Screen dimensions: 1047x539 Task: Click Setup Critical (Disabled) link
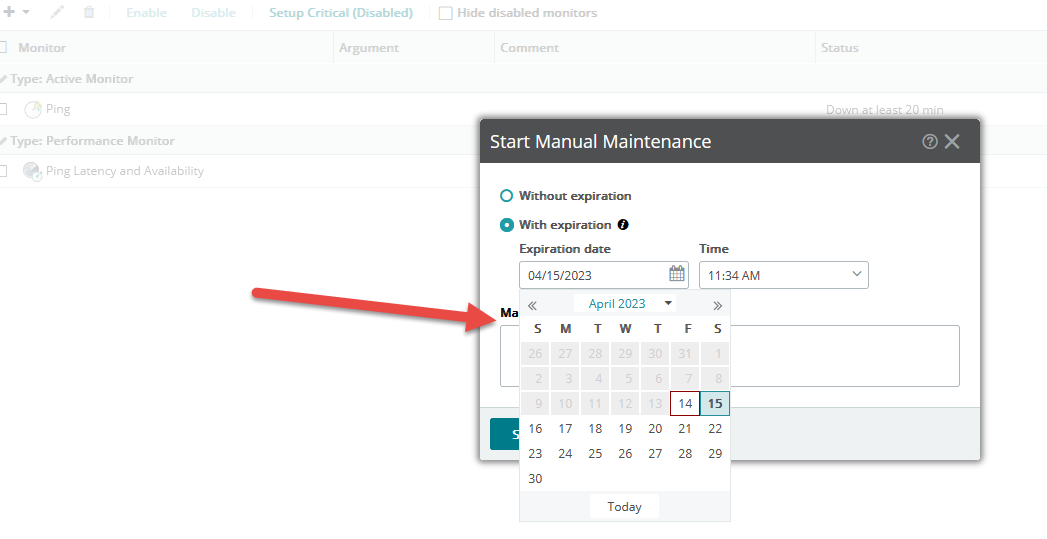(x=341, y=13)
